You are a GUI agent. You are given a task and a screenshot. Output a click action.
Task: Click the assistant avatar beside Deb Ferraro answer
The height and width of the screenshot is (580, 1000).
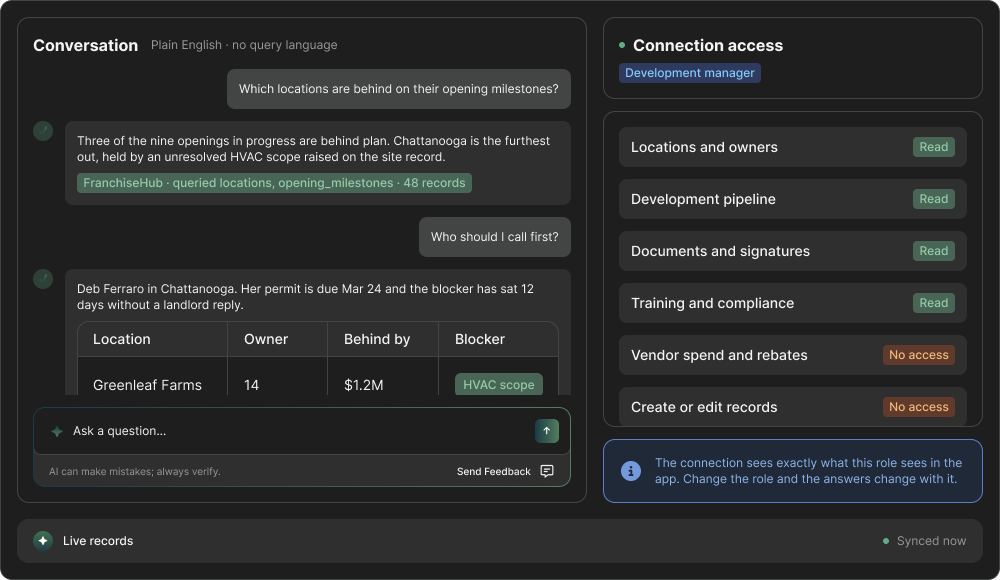tap(43, 279)
